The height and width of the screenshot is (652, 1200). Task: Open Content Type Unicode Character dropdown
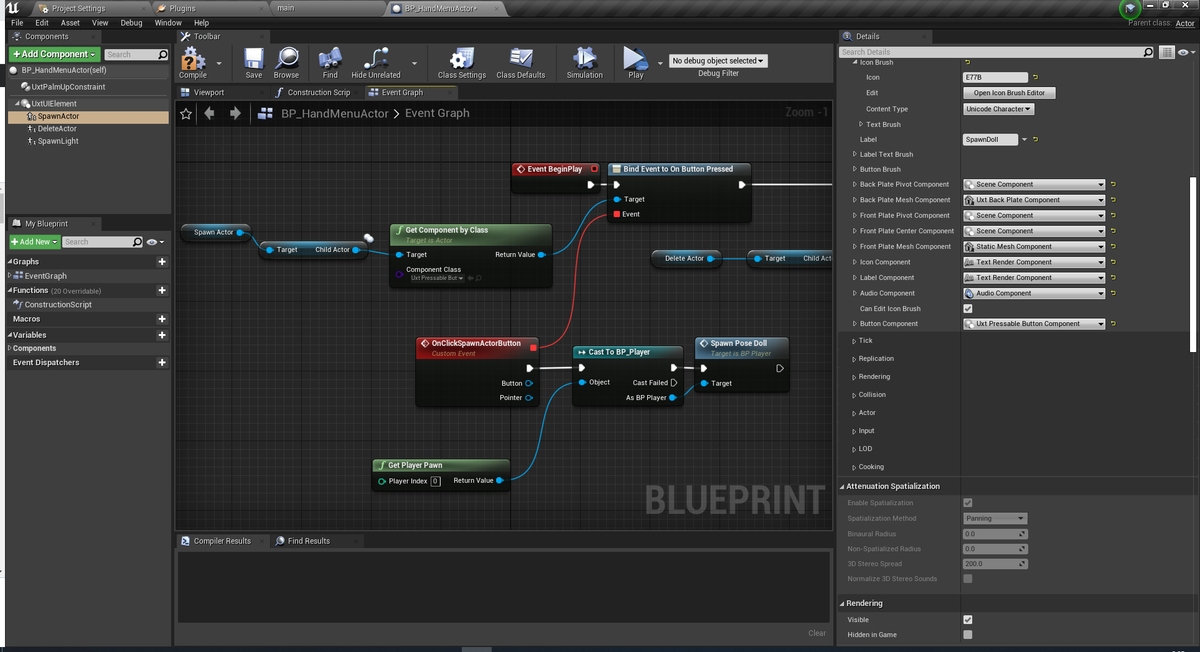coord(999,109)
